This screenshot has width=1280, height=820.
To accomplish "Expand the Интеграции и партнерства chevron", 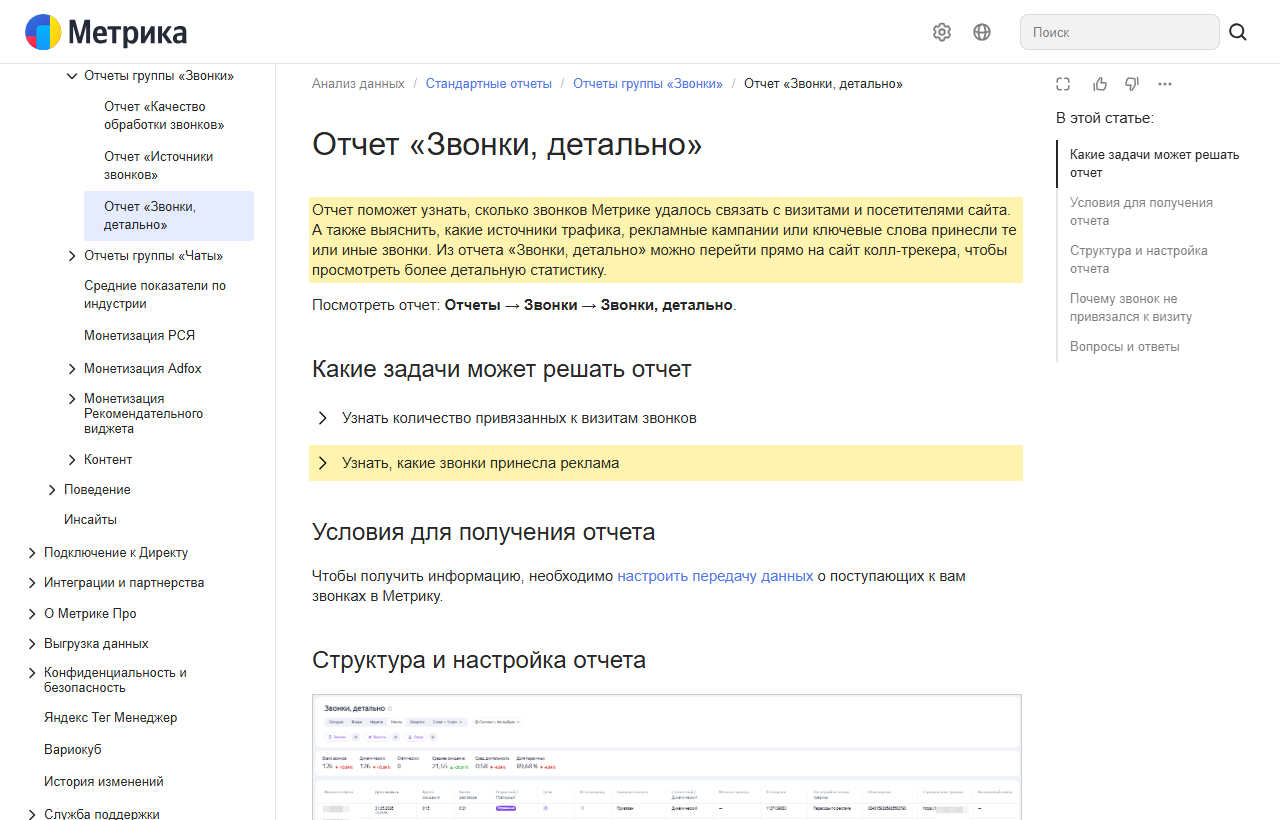I will [32, 583].
